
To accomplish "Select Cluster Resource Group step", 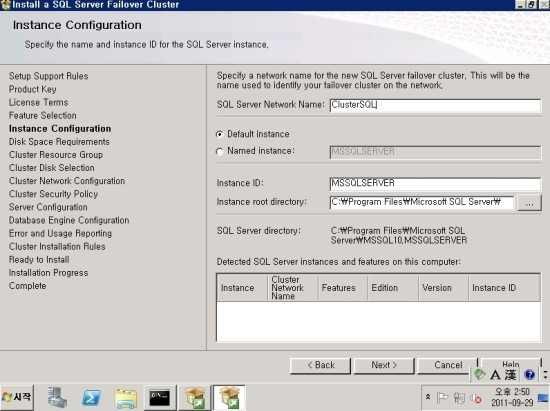I will pyautogui.click(x=56, y=155).
